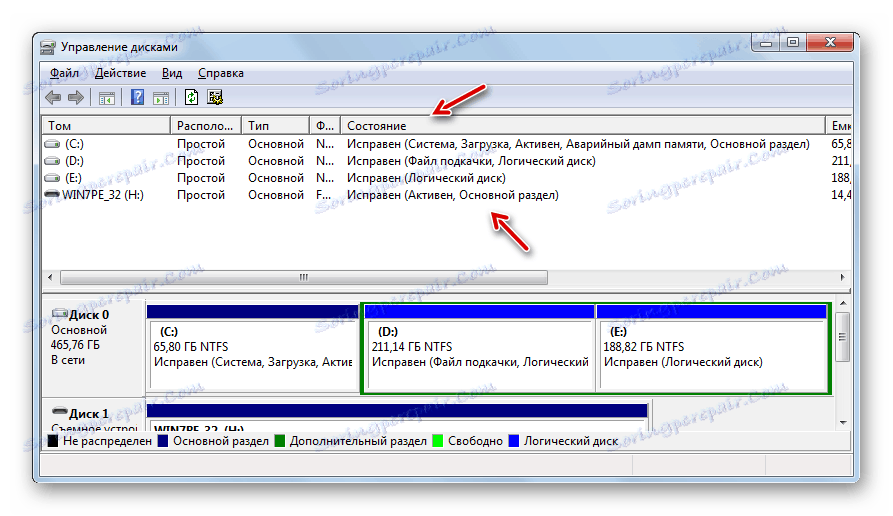Select the (D:) row in volume list

pos(447,161)
